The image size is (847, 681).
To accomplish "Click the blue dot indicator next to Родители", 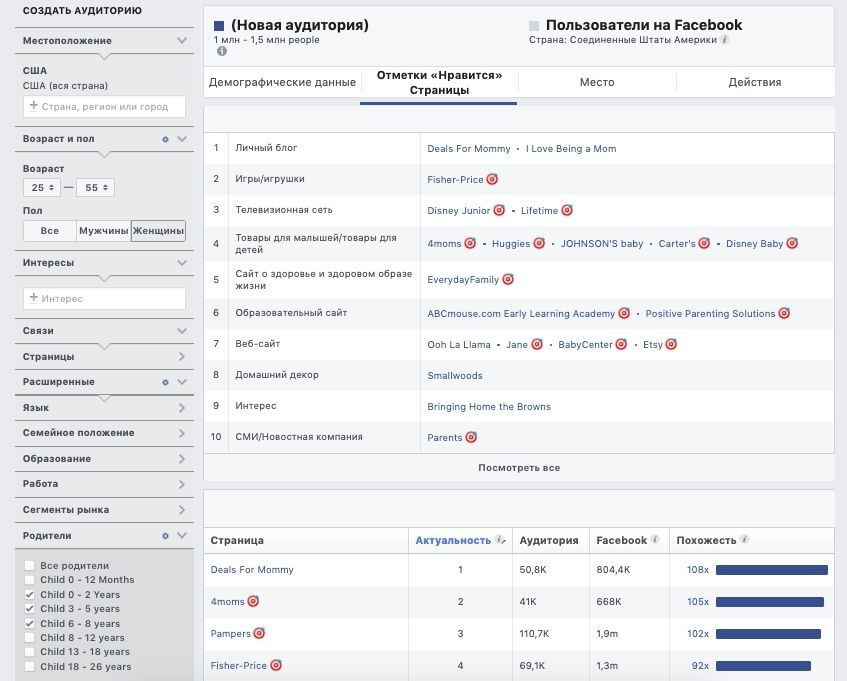I will pos(165,536).
